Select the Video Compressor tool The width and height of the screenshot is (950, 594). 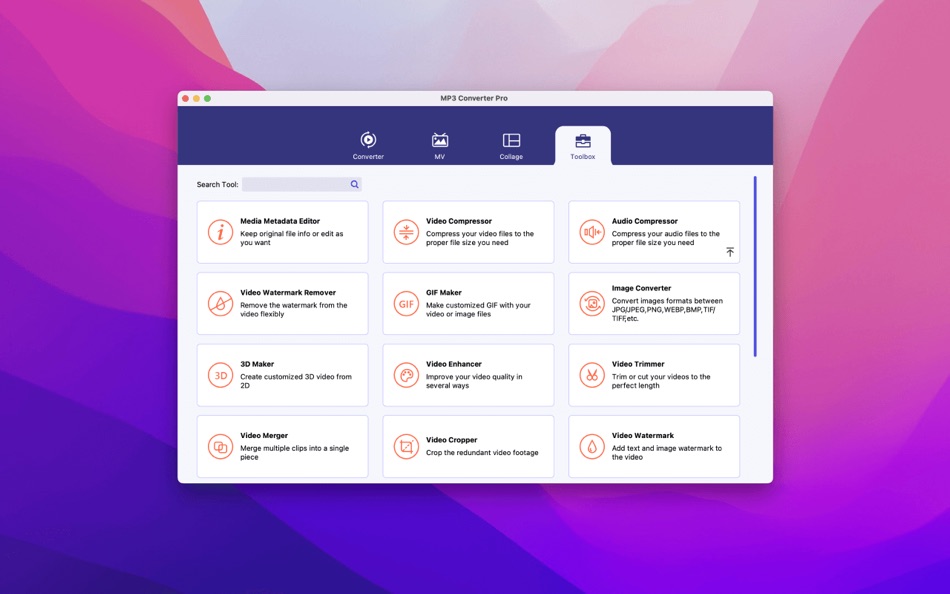click(468, 231)
